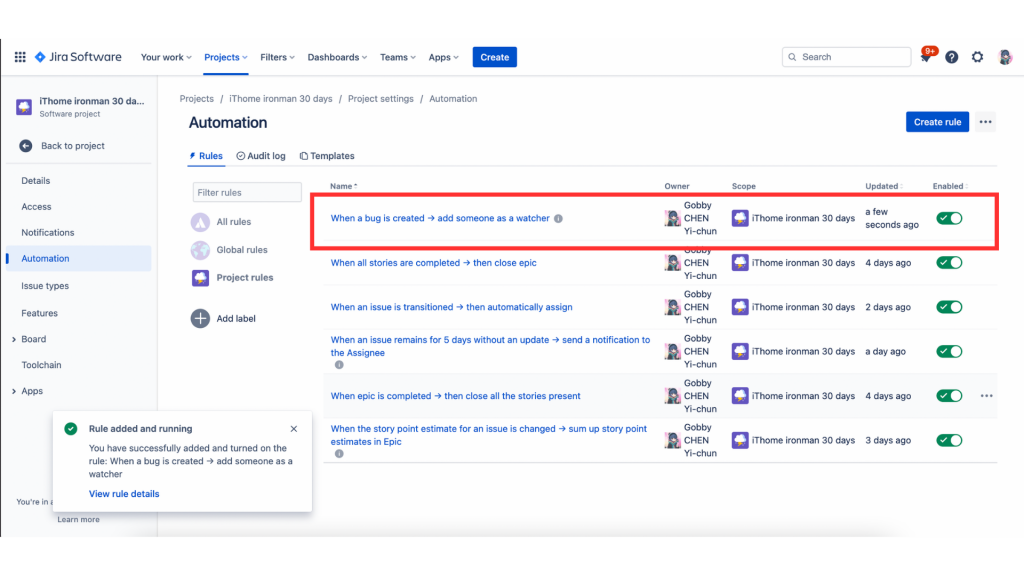Click the Global rules globe icon
The image size is (1024, 576).
click(200, 249)
